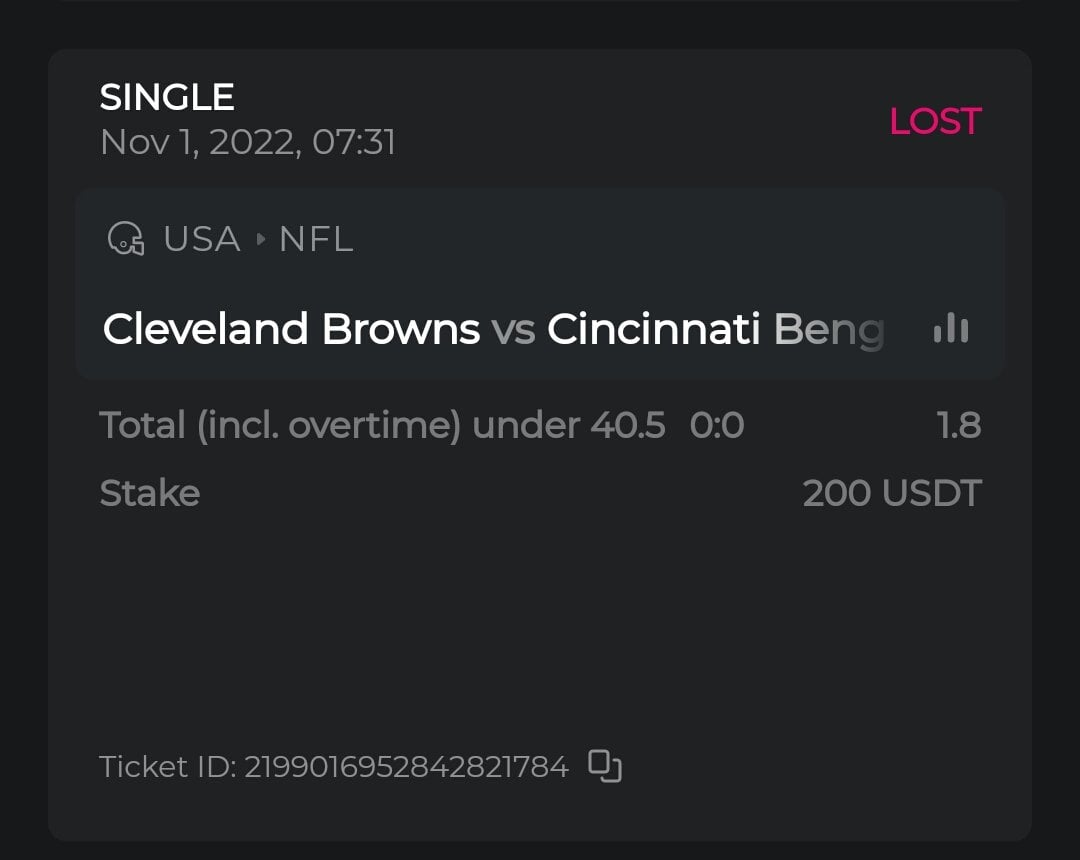Copy the ticket ID with copy icon
The image size is (1080, 860).
(x=605, y=766)
